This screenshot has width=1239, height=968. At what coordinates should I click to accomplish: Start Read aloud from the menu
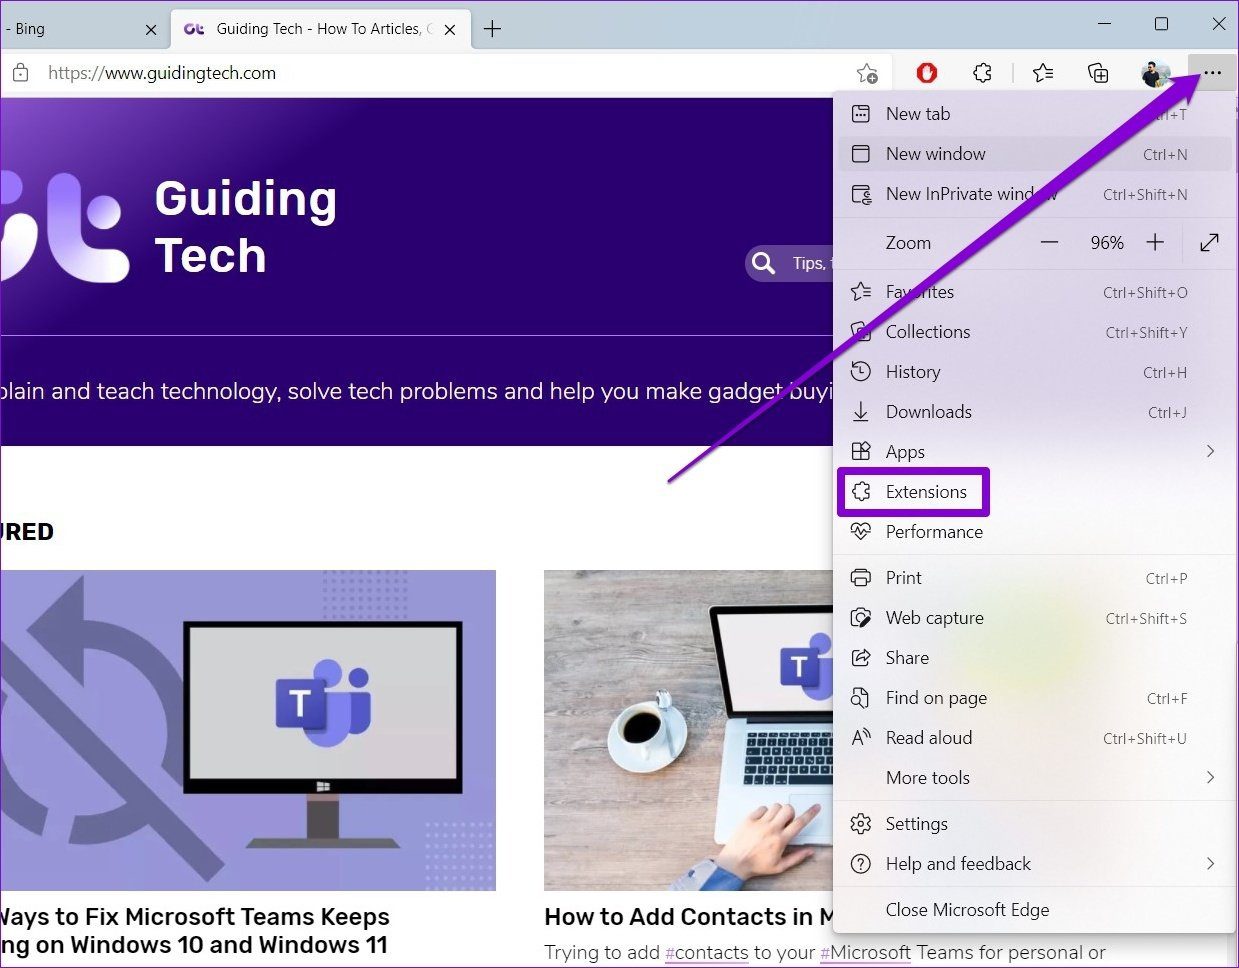pyautogui.click(x=1035, y=738)
